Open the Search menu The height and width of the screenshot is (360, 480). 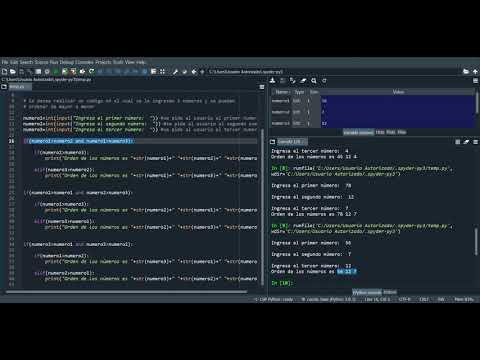tap(26, 62)
